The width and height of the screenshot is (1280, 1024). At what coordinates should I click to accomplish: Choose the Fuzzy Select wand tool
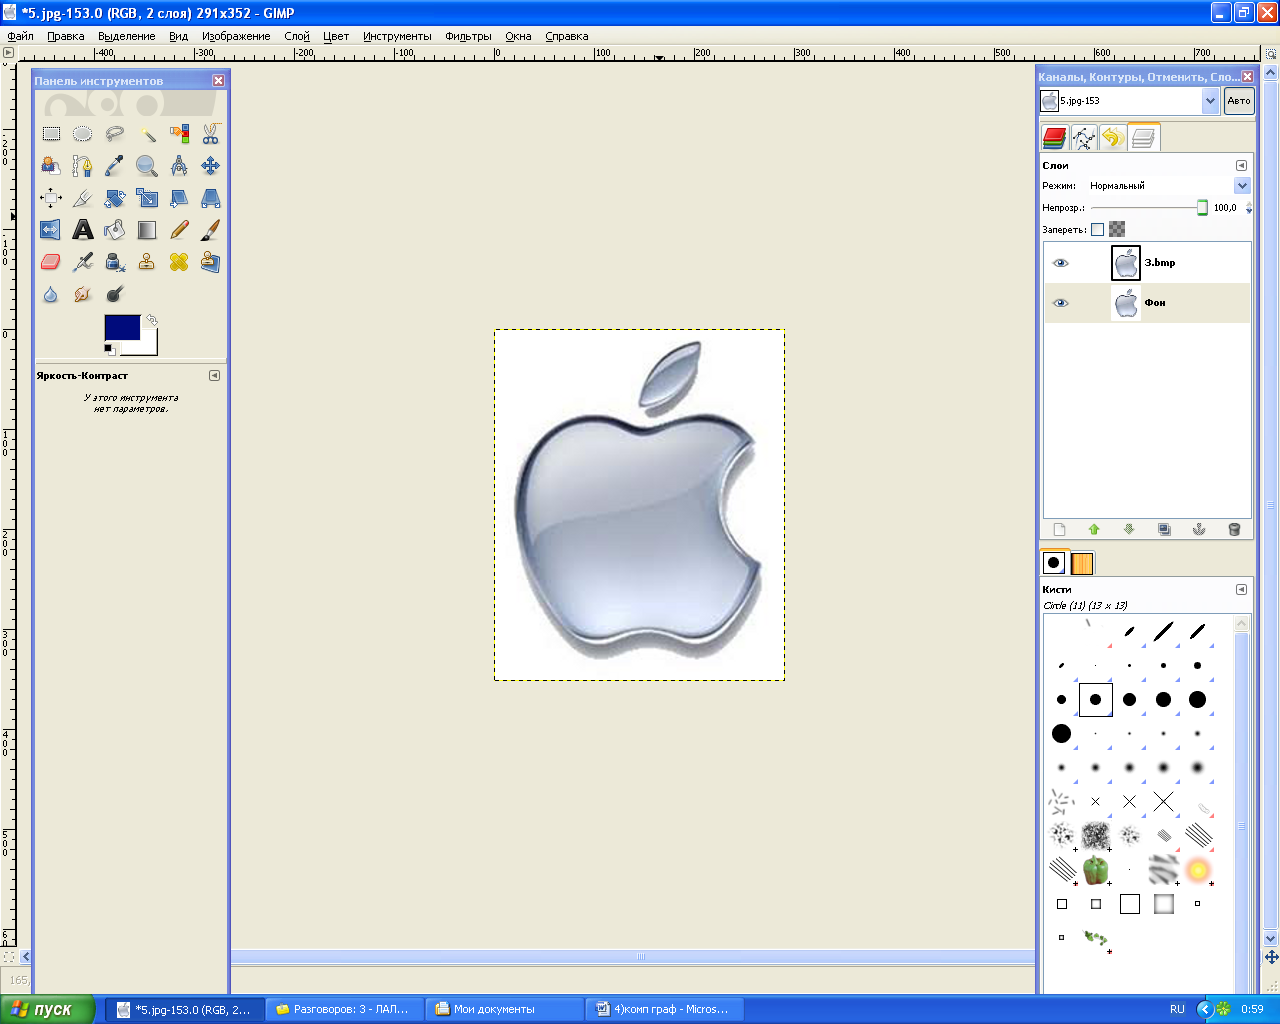tap(147, 134)
